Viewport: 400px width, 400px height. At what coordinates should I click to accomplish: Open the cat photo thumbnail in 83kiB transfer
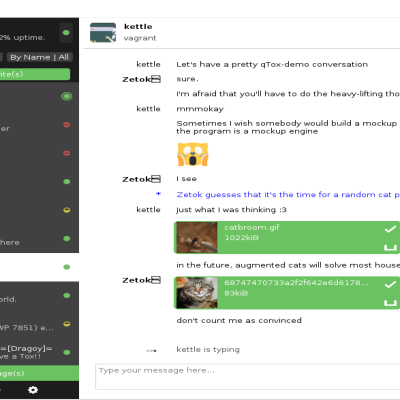[x=197, y=293]
